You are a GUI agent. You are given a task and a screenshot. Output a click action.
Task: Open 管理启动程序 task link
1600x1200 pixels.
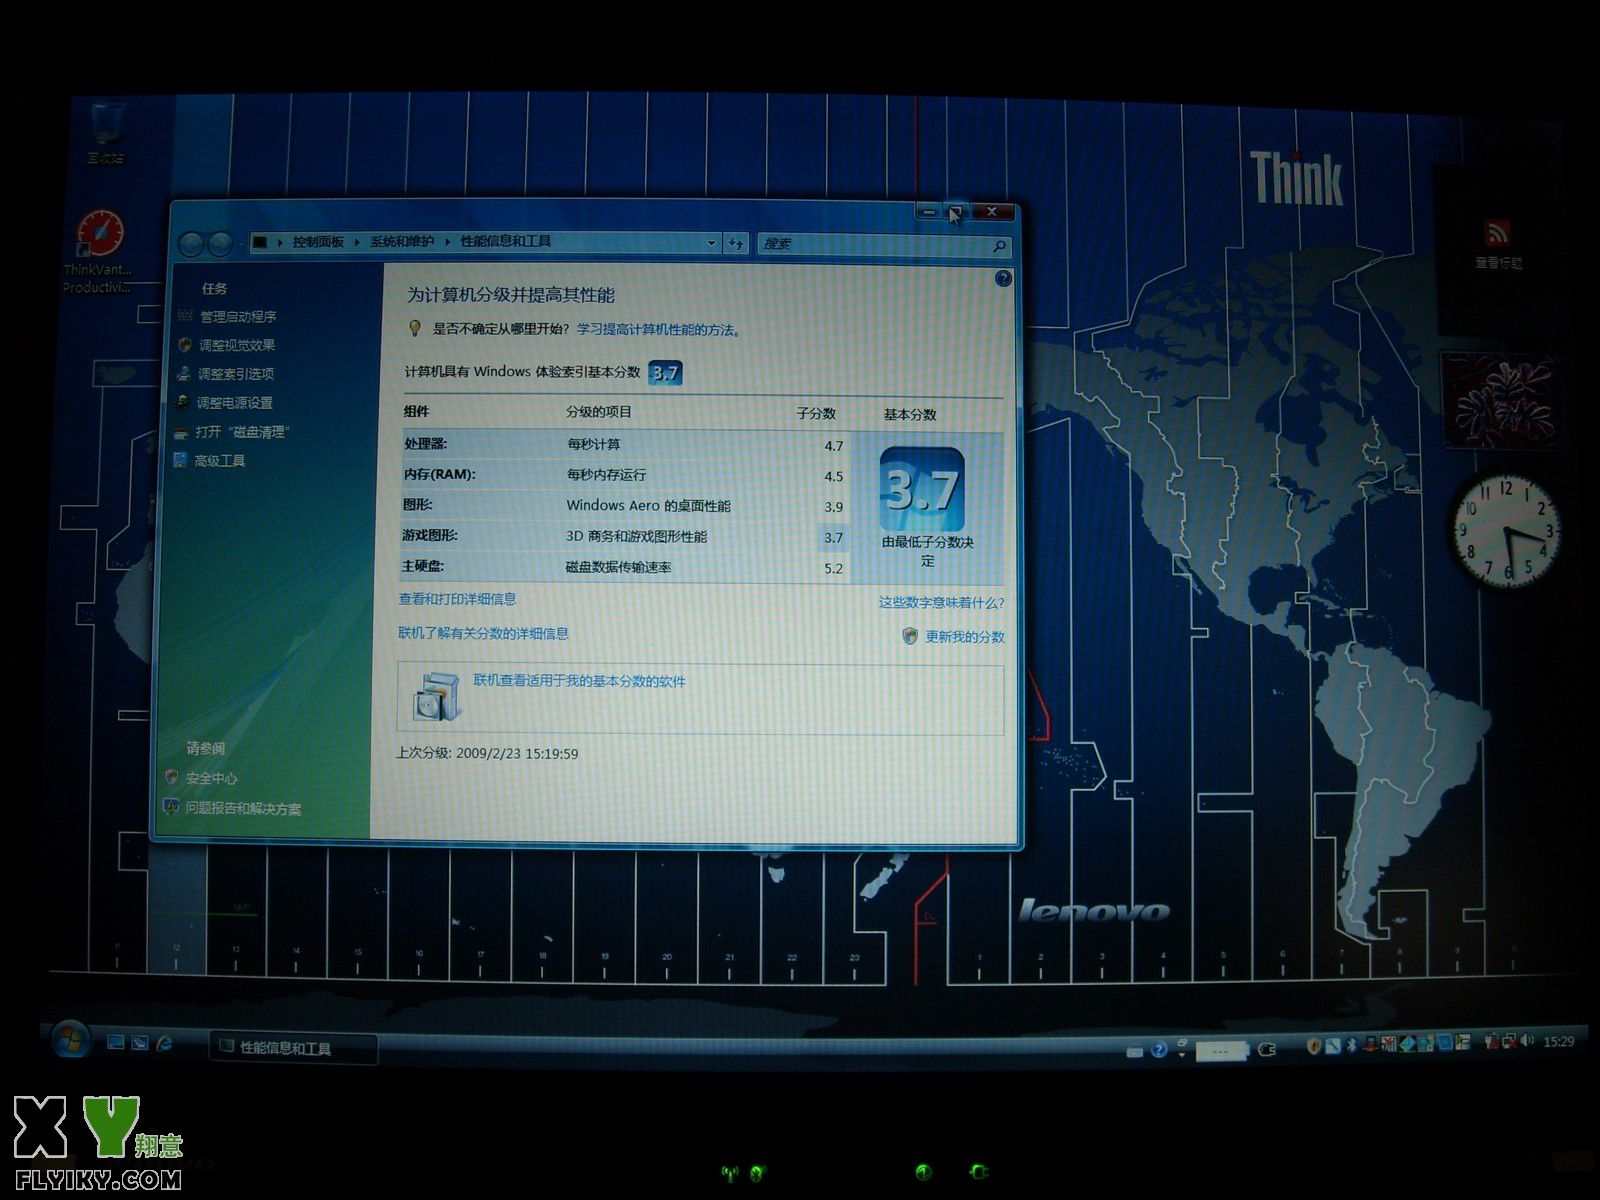coord(238,316)
